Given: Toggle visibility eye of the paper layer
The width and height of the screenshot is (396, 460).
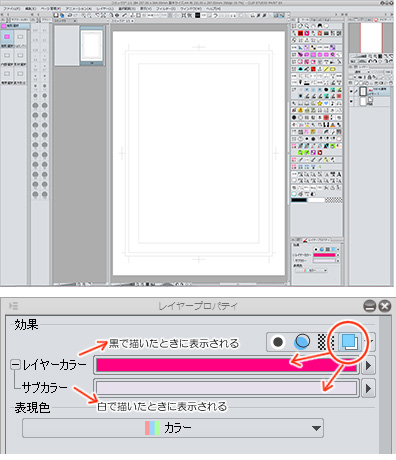Looking at the screenshot, I should pyautogui.click(x=351, y=101).
